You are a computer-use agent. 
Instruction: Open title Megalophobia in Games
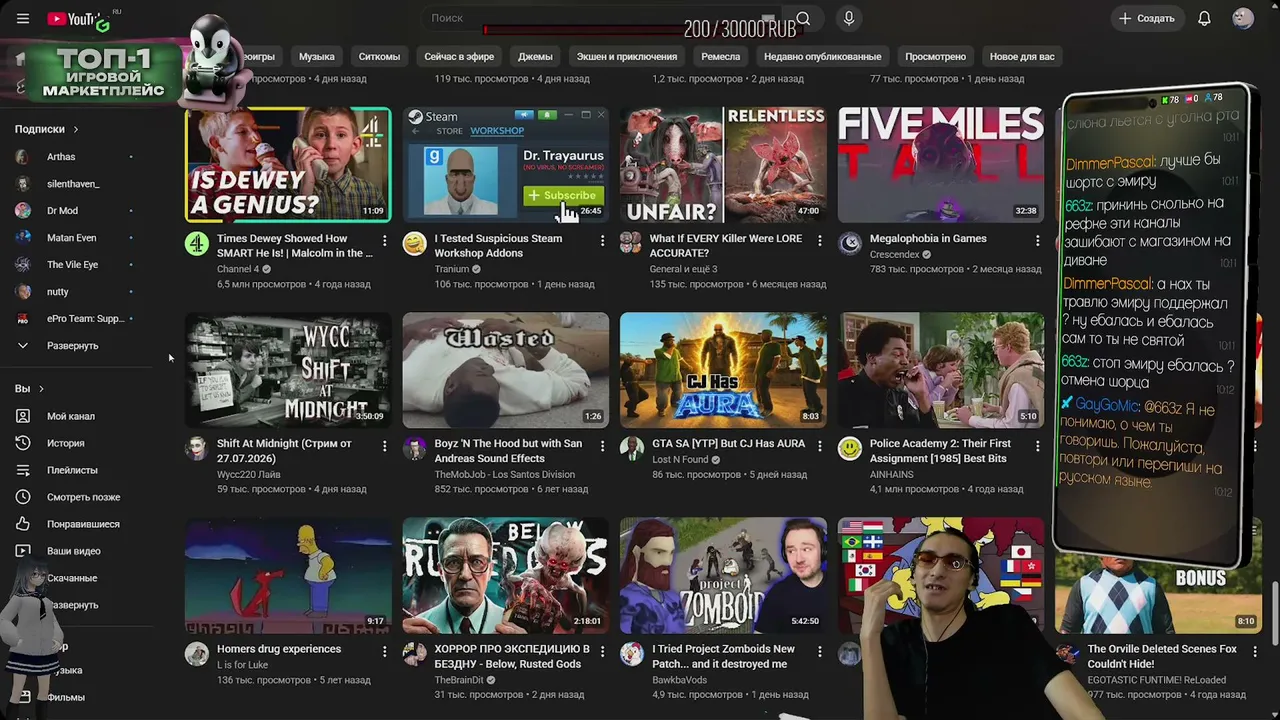[928, 239]
